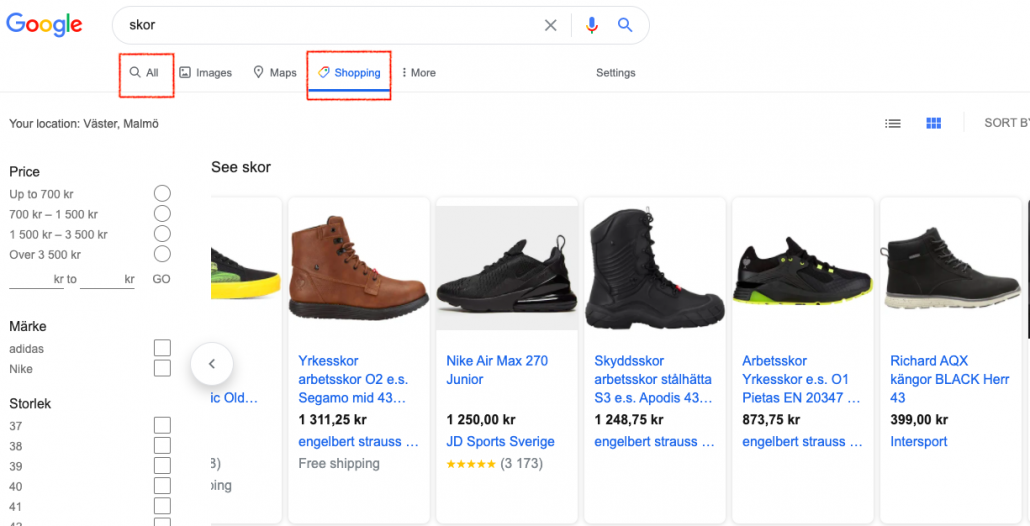Select price Over 3 500 kr
Screen dimensions: 1030x526
(162, 254)
